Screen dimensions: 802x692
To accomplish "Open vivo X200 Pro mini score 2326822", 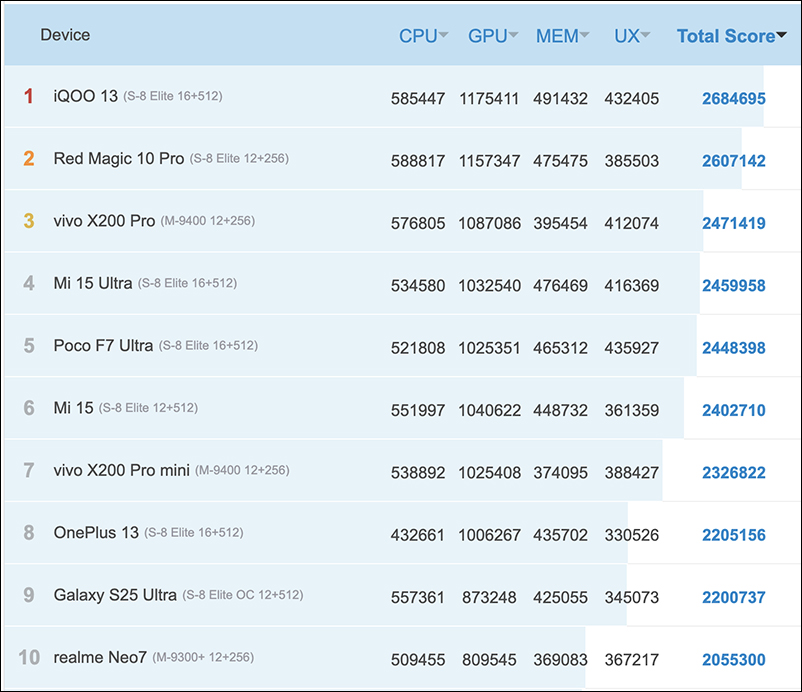I will click(733, 473).
